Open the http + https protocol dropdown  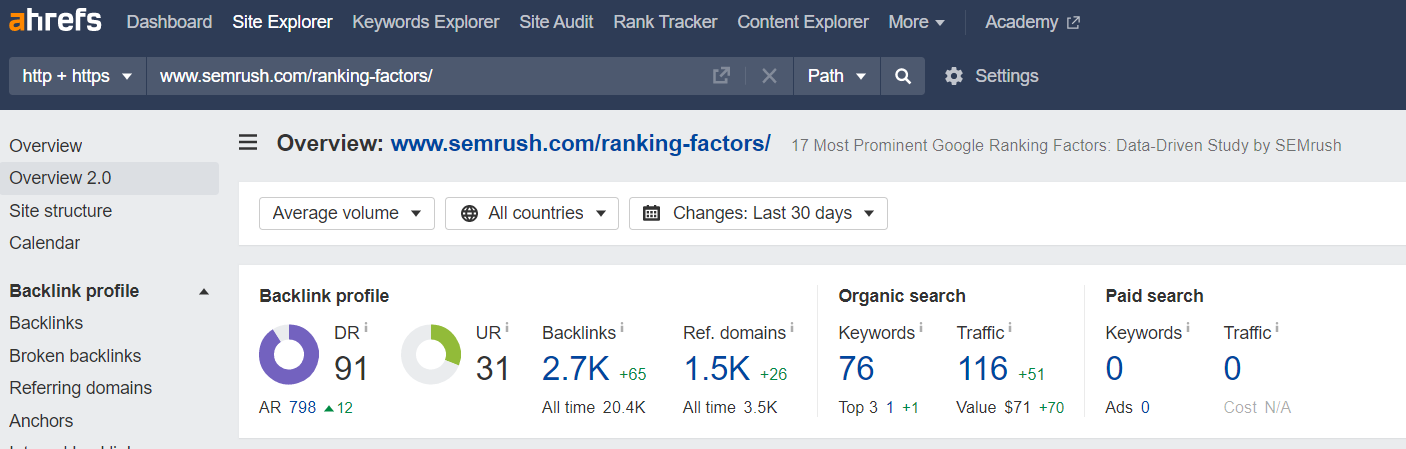(78, 76)
